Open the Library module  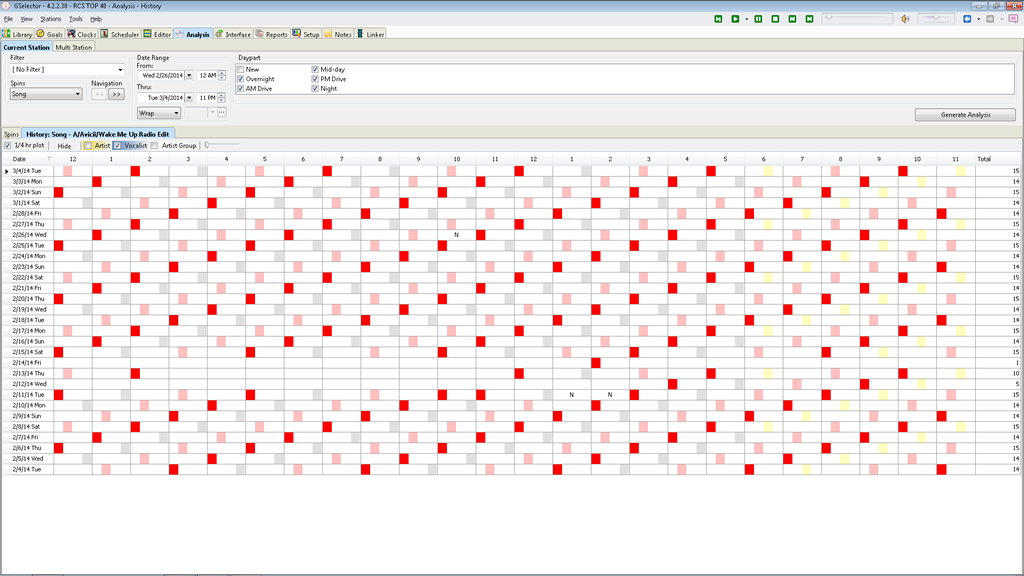tap(17, 34)
